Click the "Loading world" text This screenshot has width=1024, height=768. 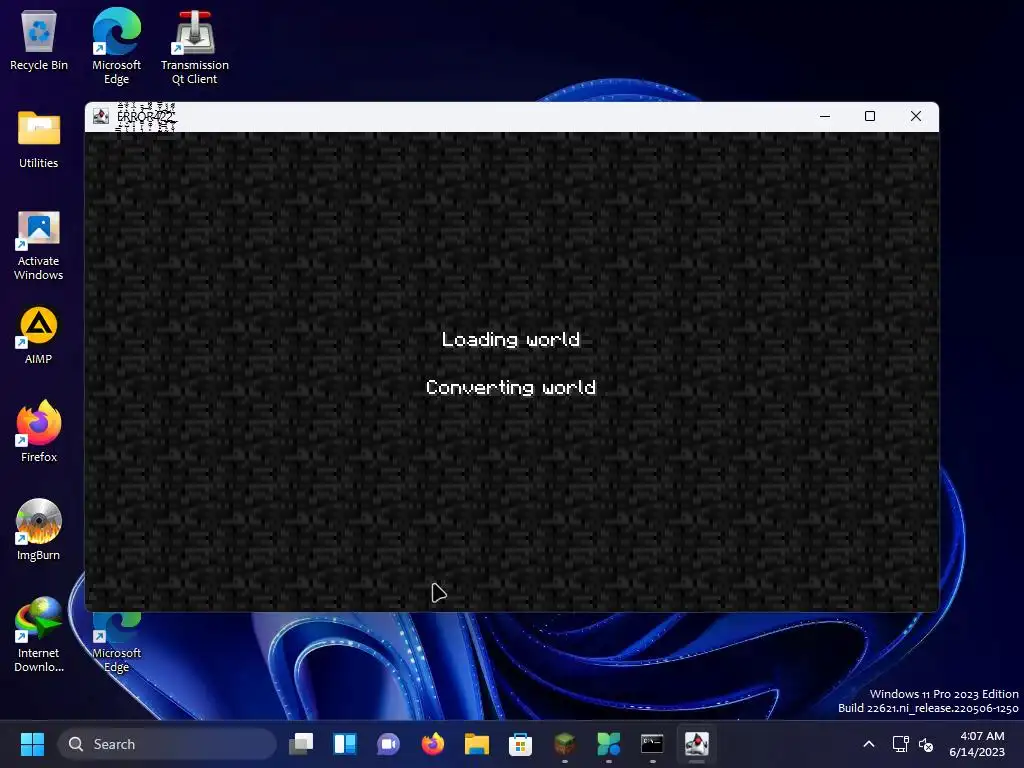click(x=511, y=340)
